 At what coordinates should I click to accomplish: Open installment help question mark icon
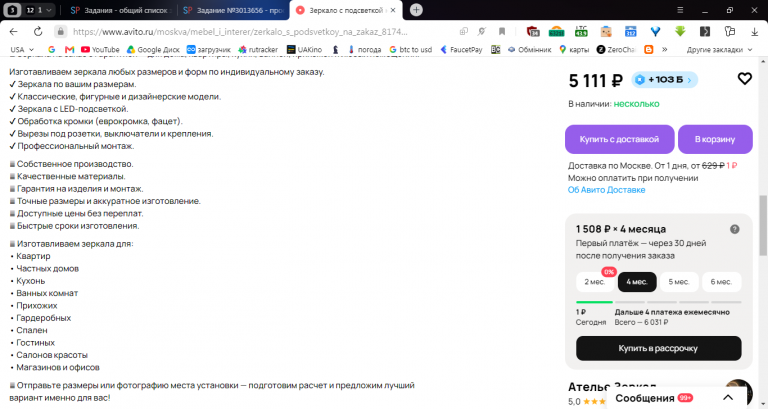pyautogui.click(x=734, y=229)
